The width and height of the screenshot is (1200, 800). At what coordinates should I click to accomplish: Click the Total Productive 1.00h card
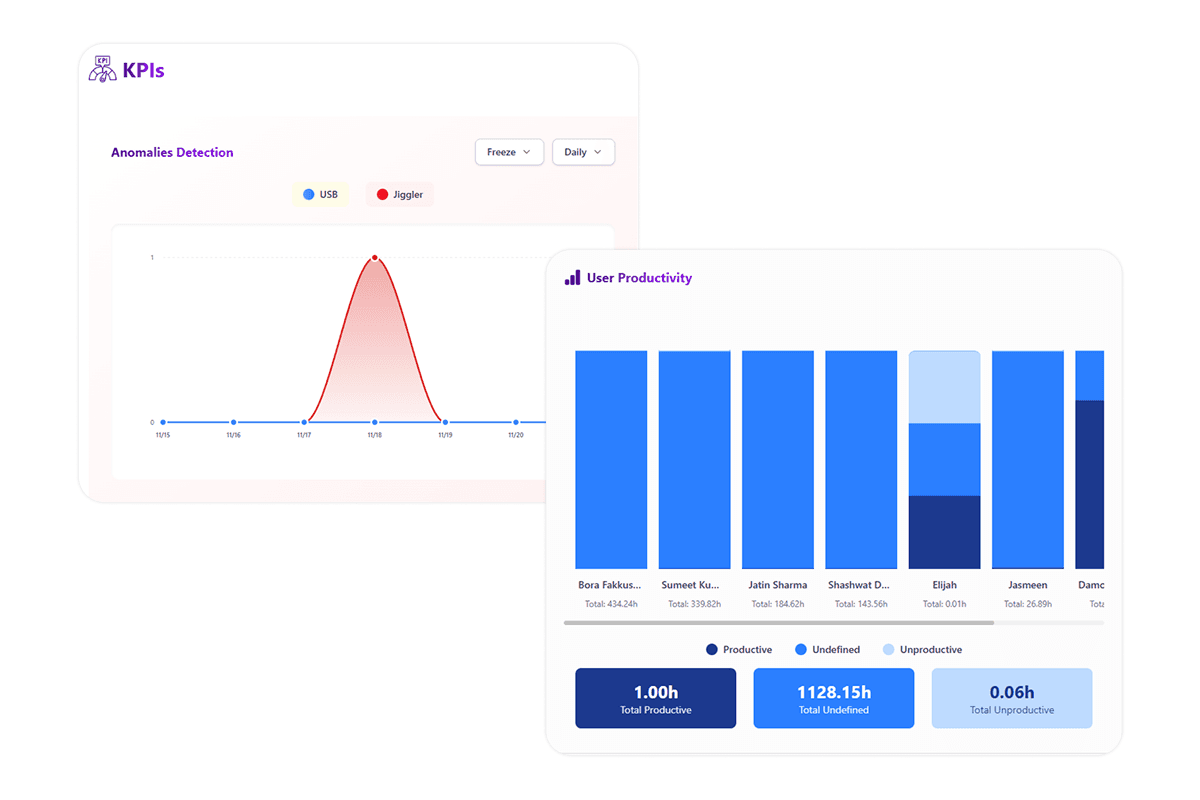tap(655, 698)
